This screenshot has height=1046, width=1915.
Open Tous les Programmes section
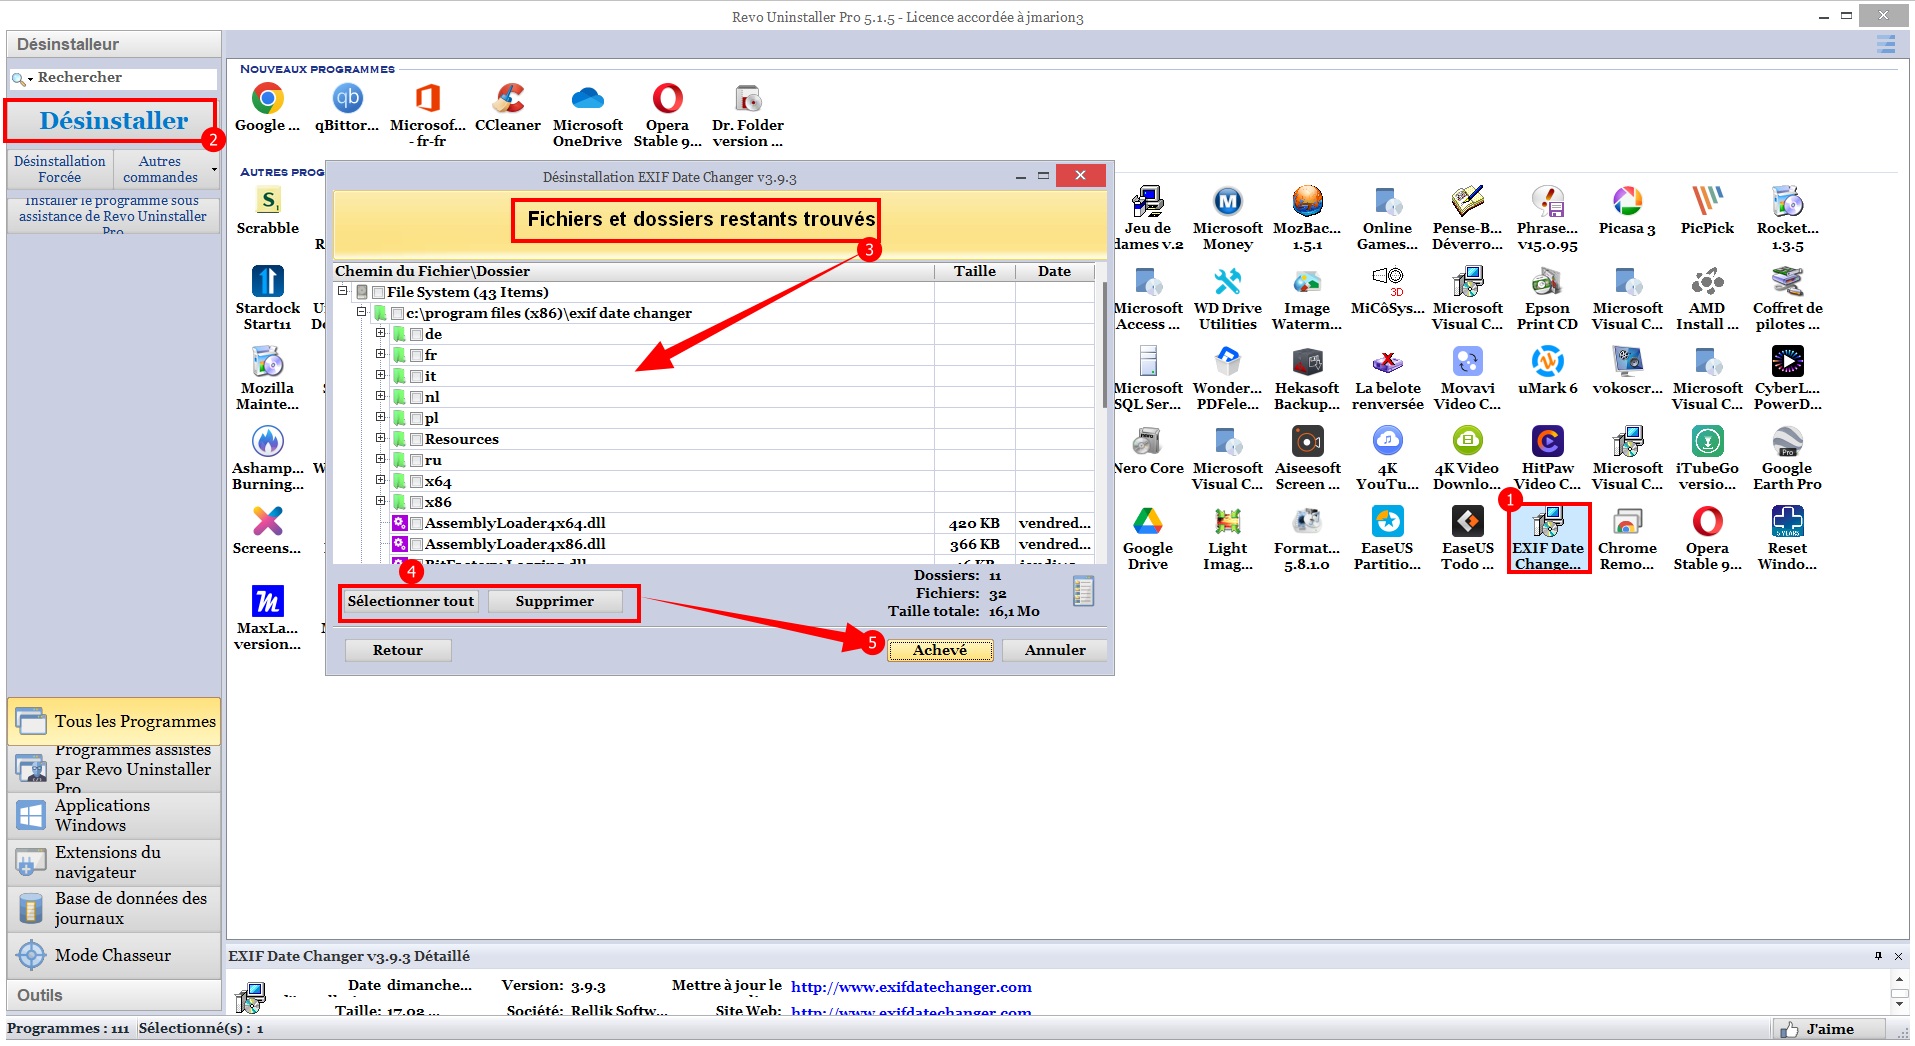pos(114,721)
